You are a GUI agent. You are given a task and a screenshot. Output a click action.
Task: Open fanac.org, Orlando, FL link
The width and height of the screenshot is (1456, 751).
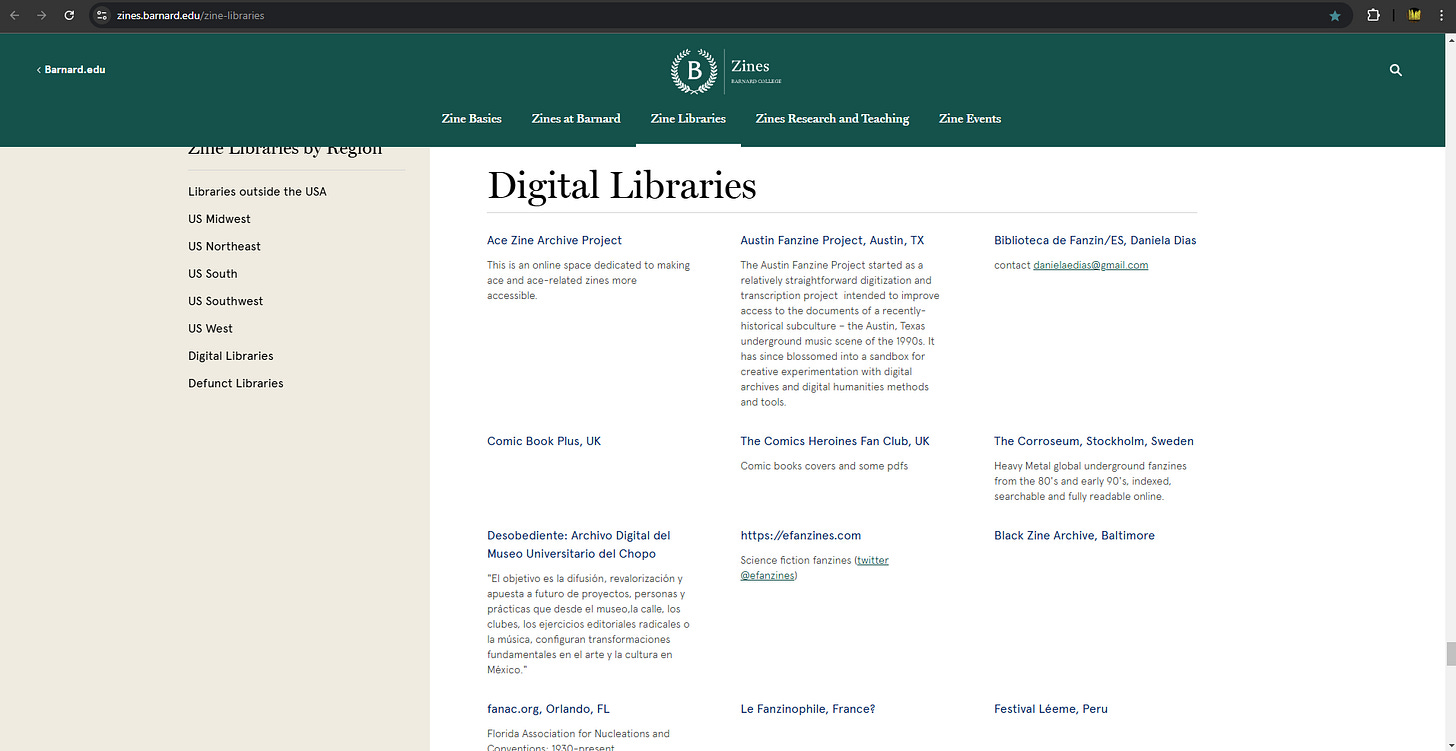point(548,709)
